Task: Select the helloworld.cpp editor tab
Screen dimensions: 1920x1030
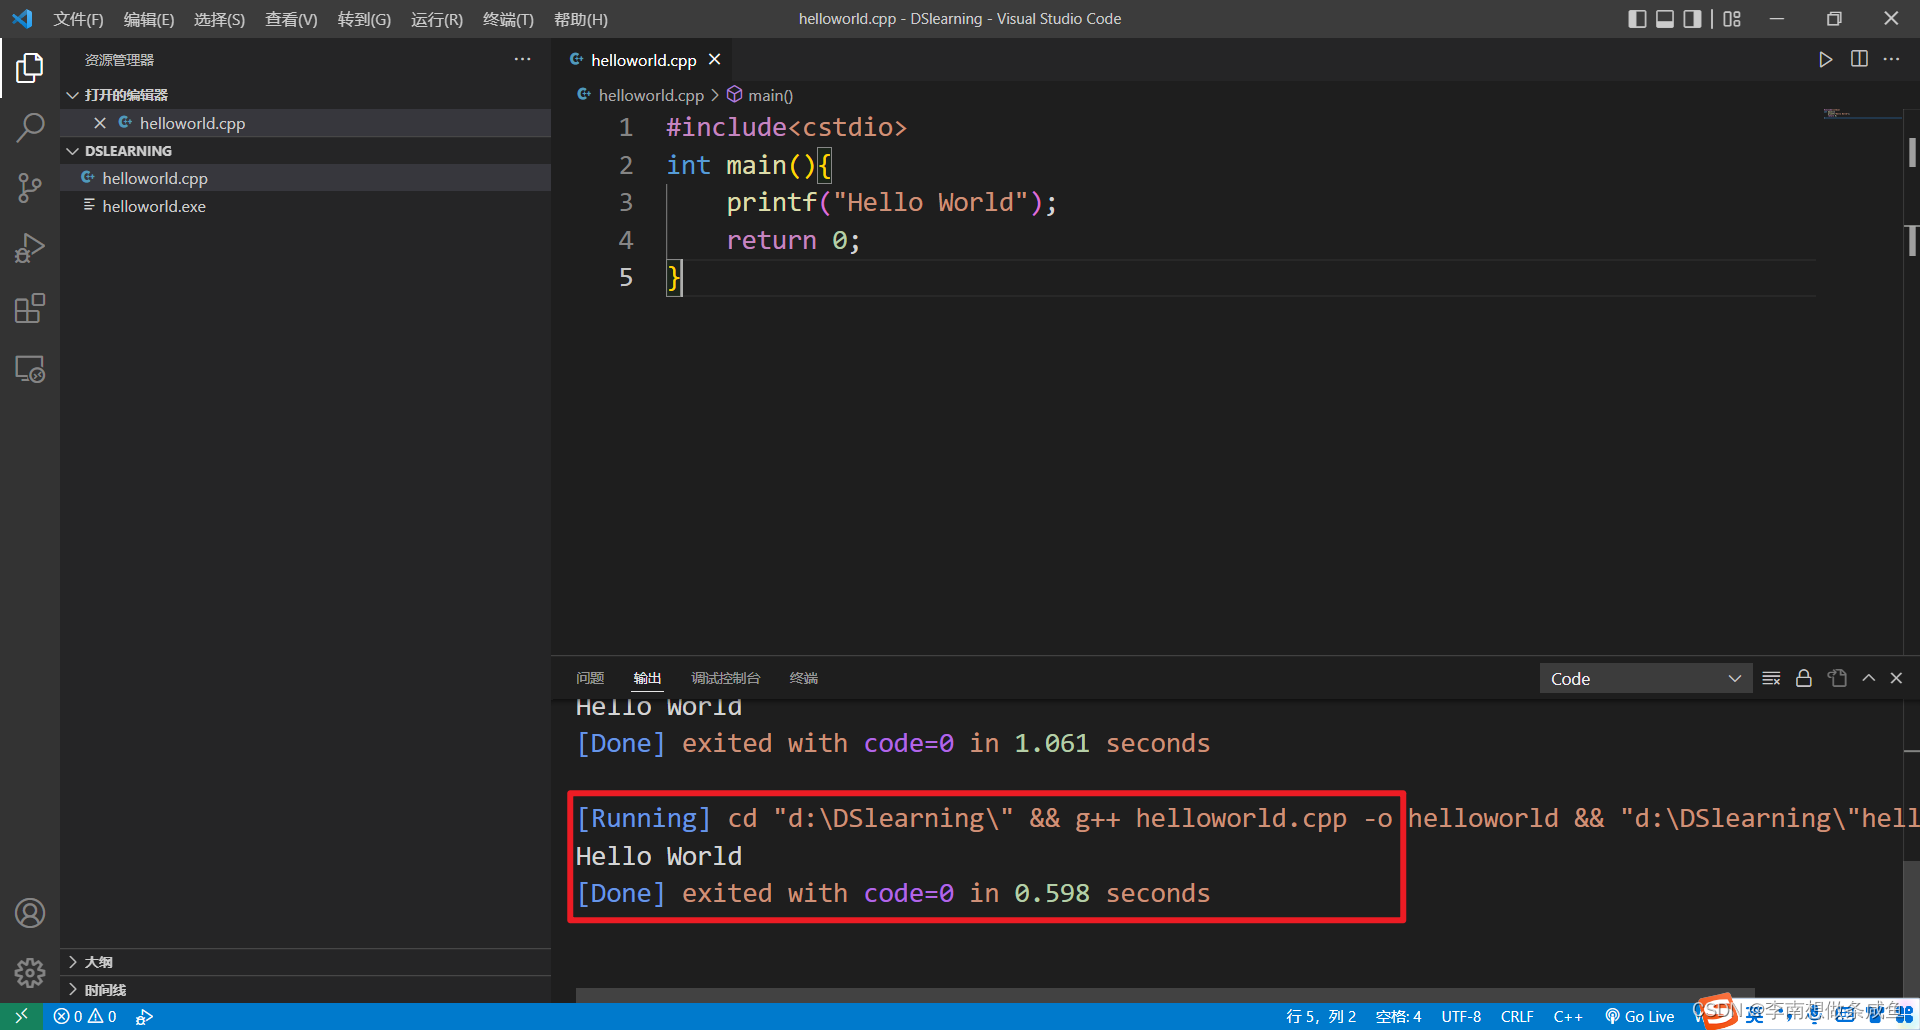Action: [x=643, y=60]
